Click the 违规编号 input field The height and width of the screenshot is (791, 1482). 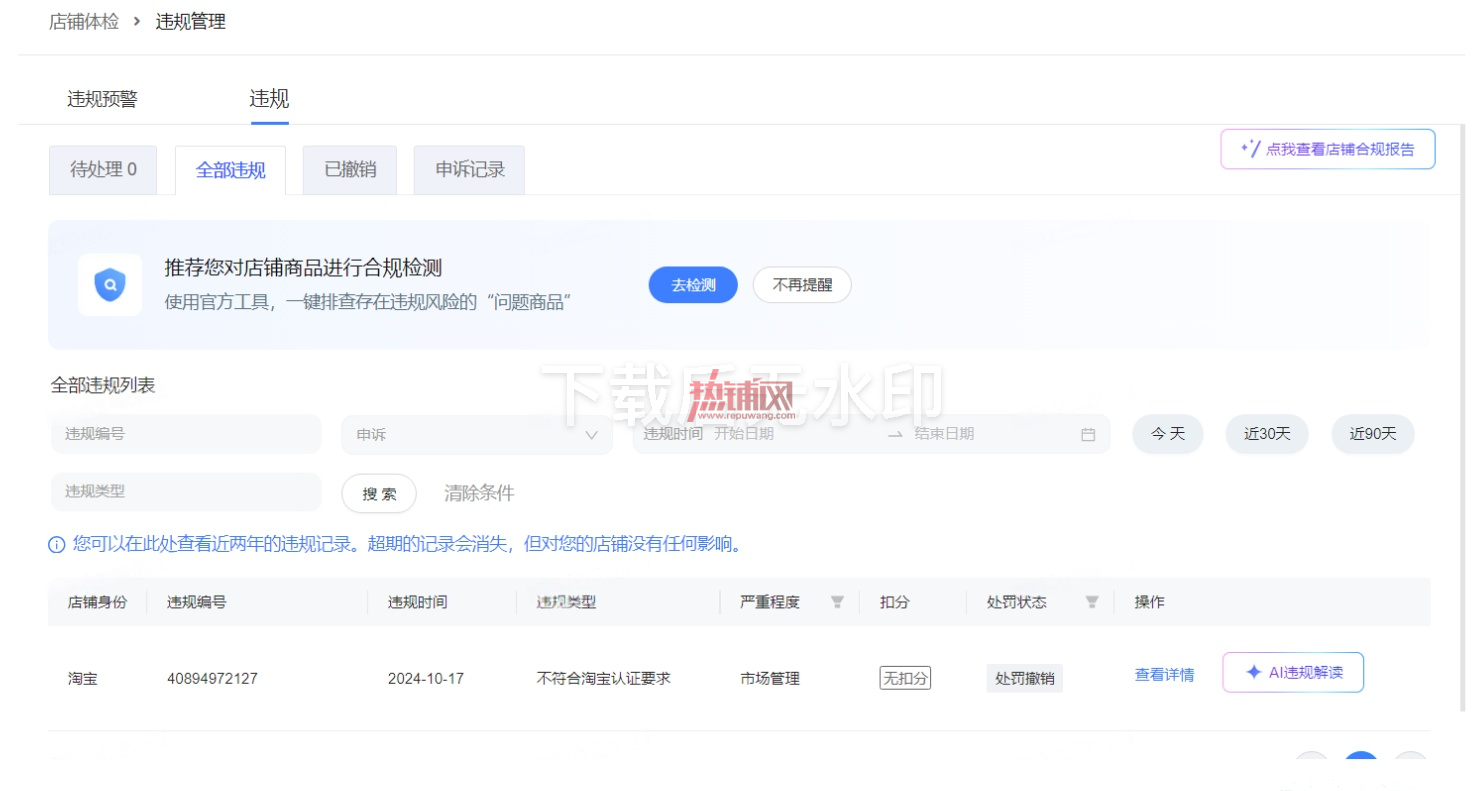click(x=186, y=434)
